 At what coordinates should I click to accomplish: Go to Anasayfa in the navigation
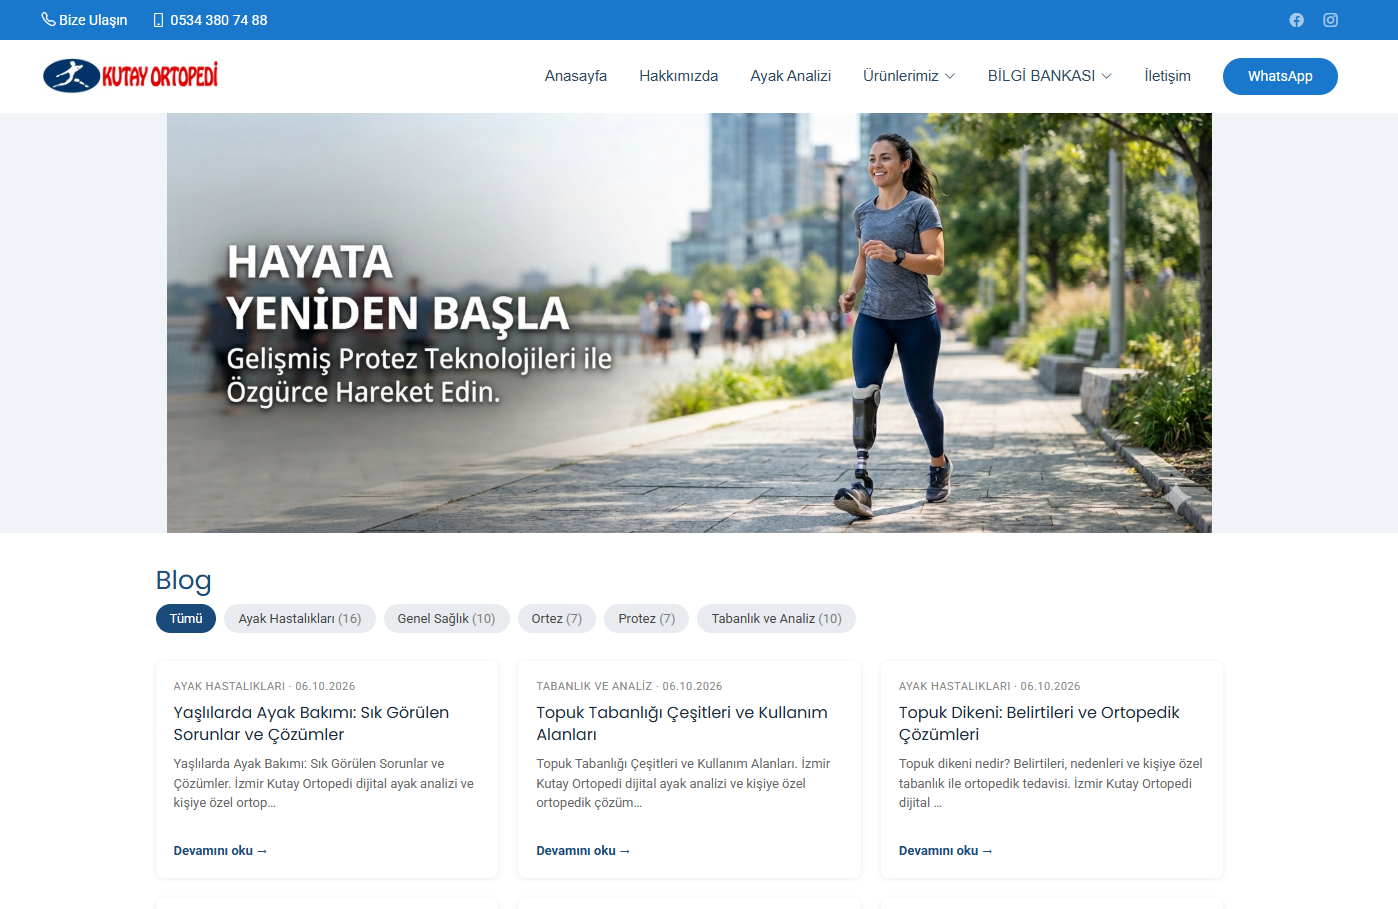576,76
